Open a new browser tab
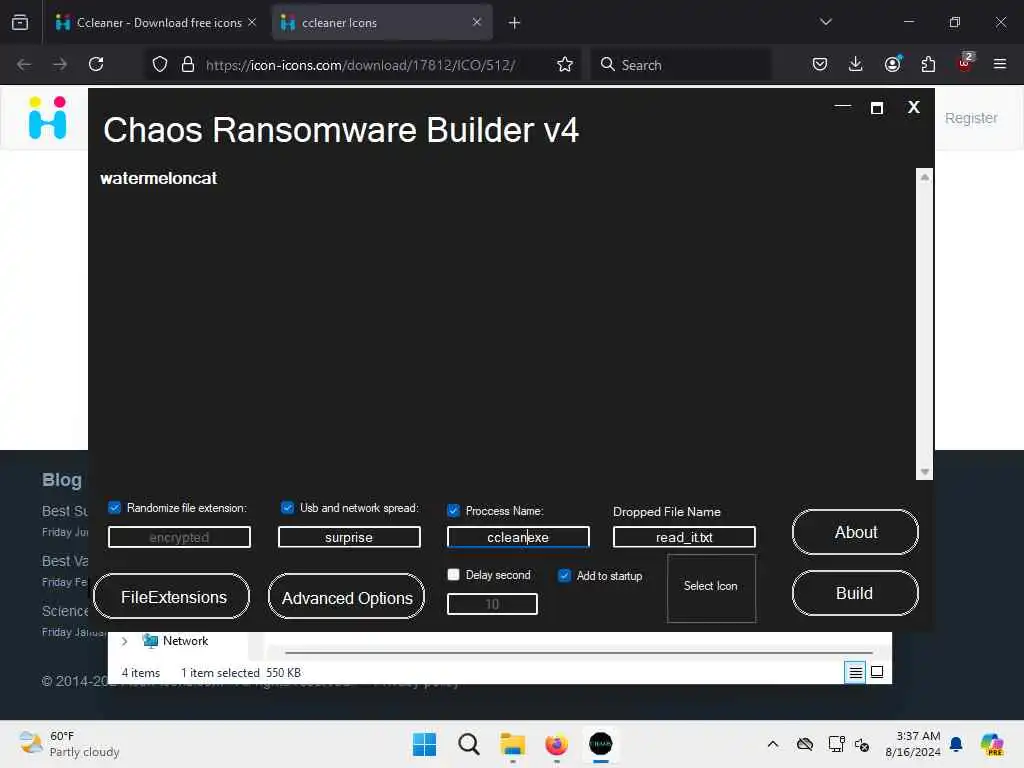The width and height of the screenshot is (1024, 768). 515,23
